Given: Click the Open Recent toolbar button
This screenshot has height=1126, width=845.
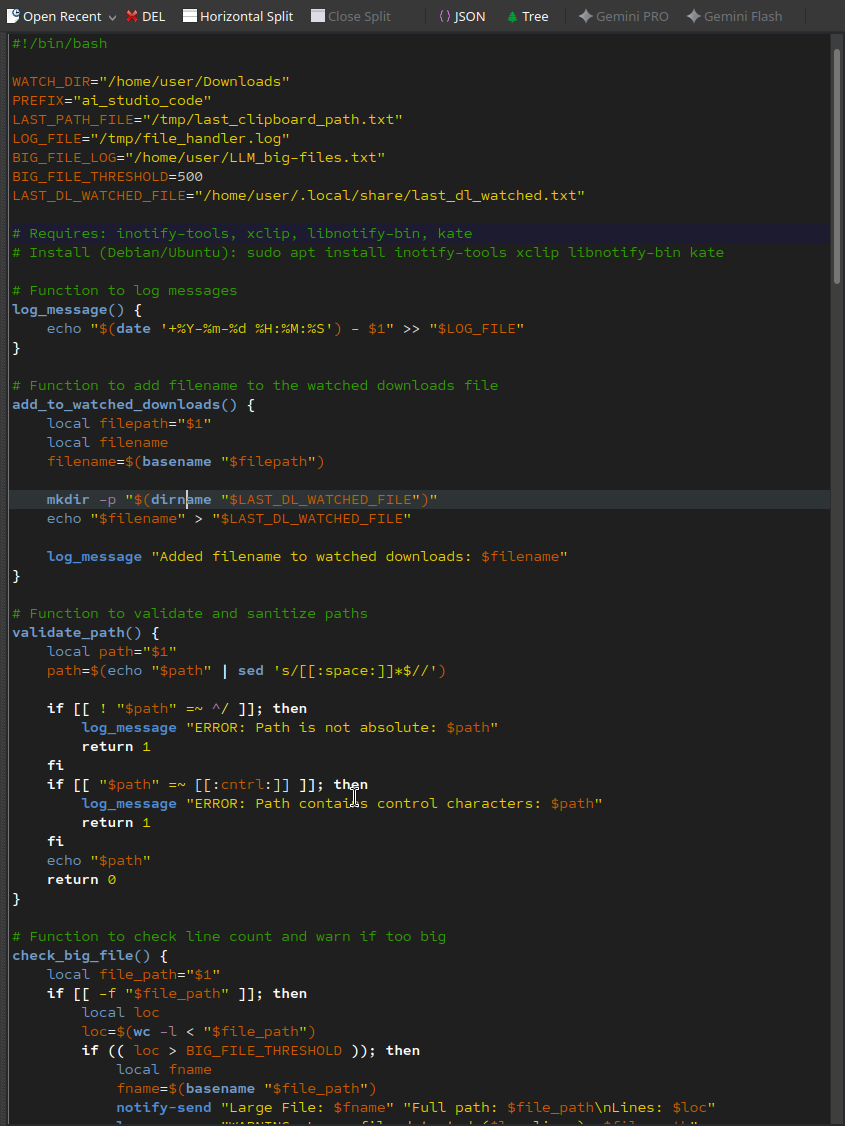Looking at the screenshot, I should click(54, 17).
